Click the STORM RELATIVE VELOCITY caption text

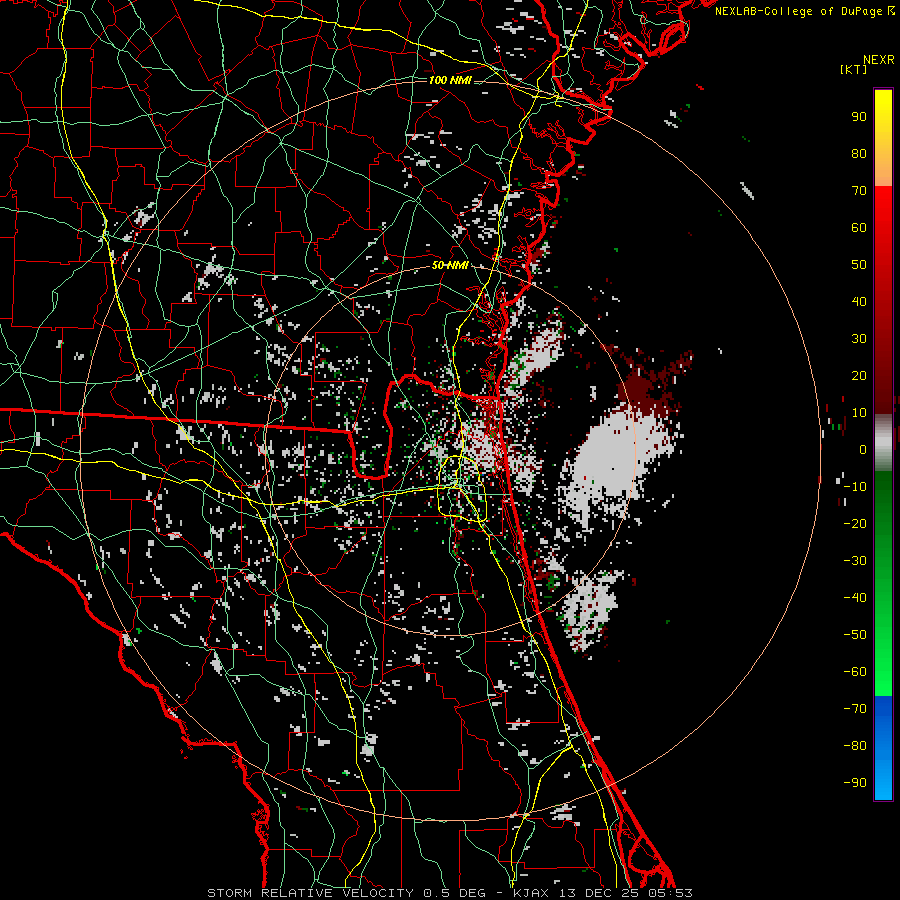(310, 893)
